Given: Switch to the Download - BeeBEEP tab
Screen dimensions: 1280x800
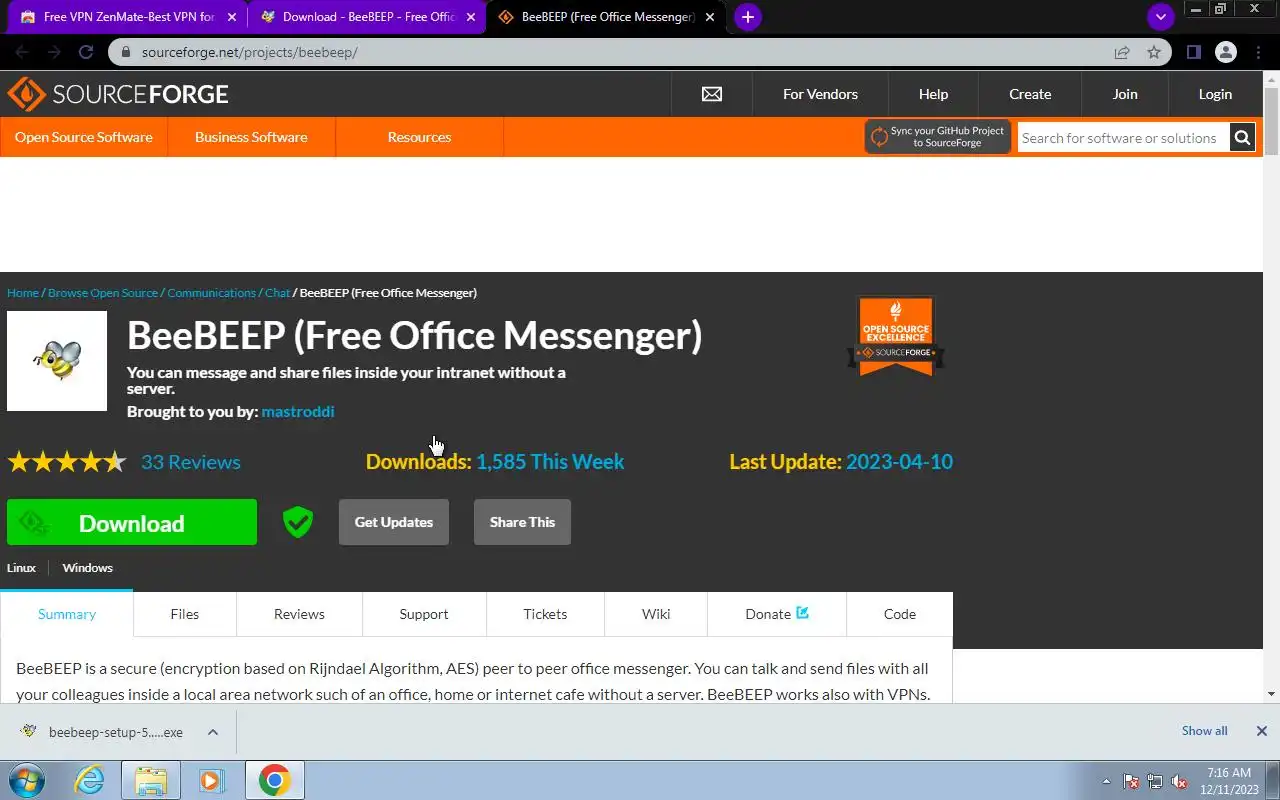Looking at the screenshot, I should click(x=367, y=17).
